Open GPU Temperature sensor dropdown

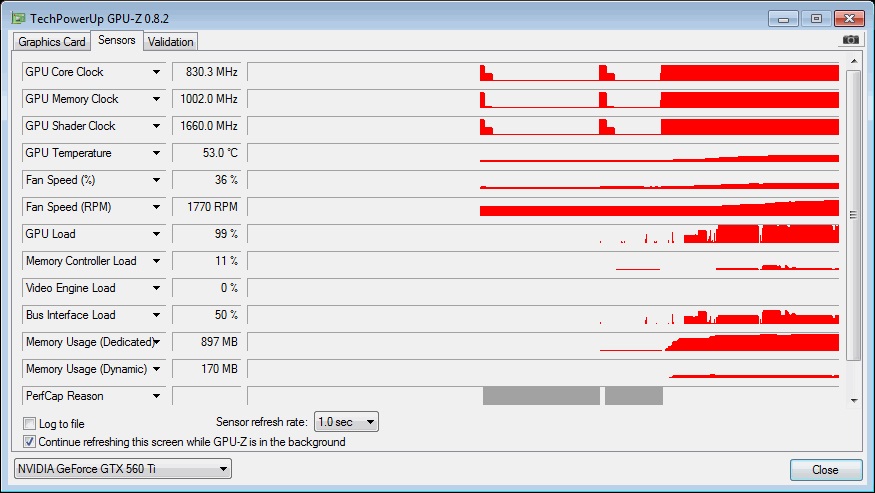click(x=156, y=153)
